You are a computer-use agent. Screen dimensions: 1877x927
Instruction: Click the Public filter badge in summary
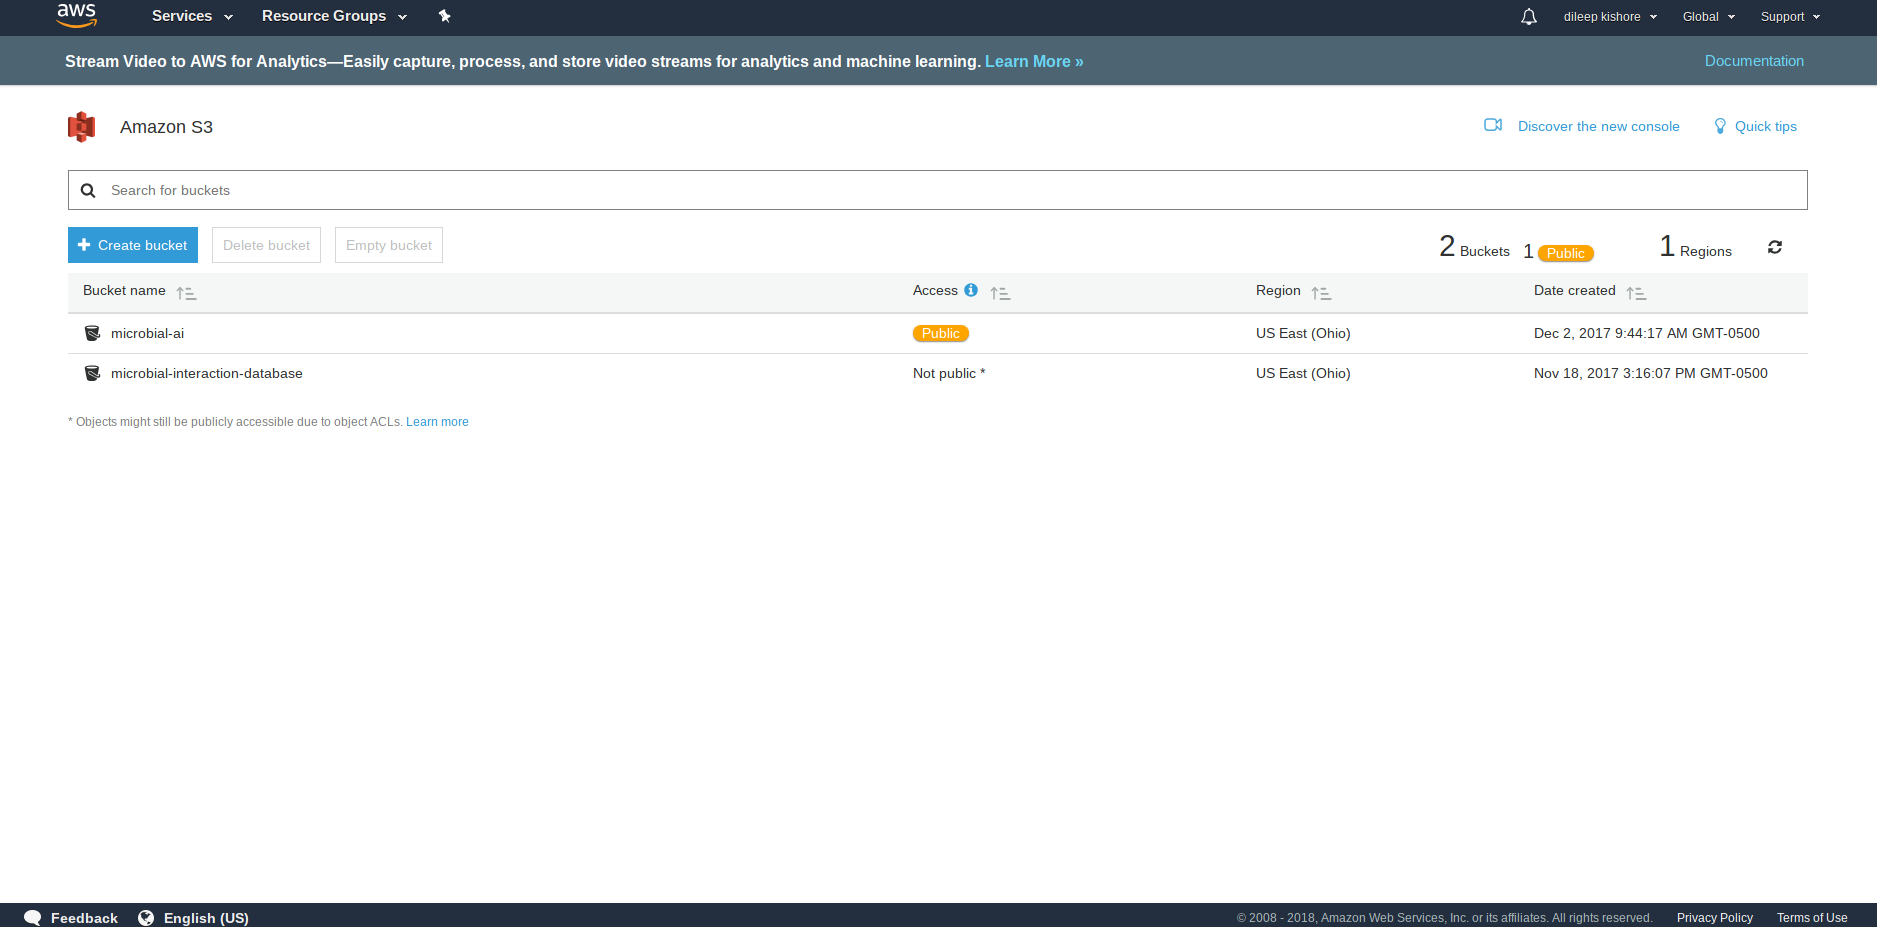tap(1566, 253)
